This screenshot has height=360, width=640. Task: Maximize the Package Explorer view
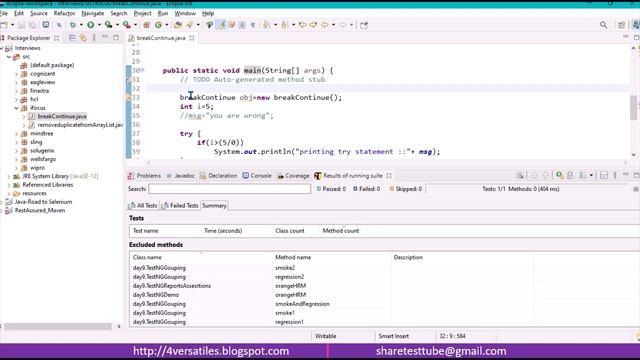[116, 38]
